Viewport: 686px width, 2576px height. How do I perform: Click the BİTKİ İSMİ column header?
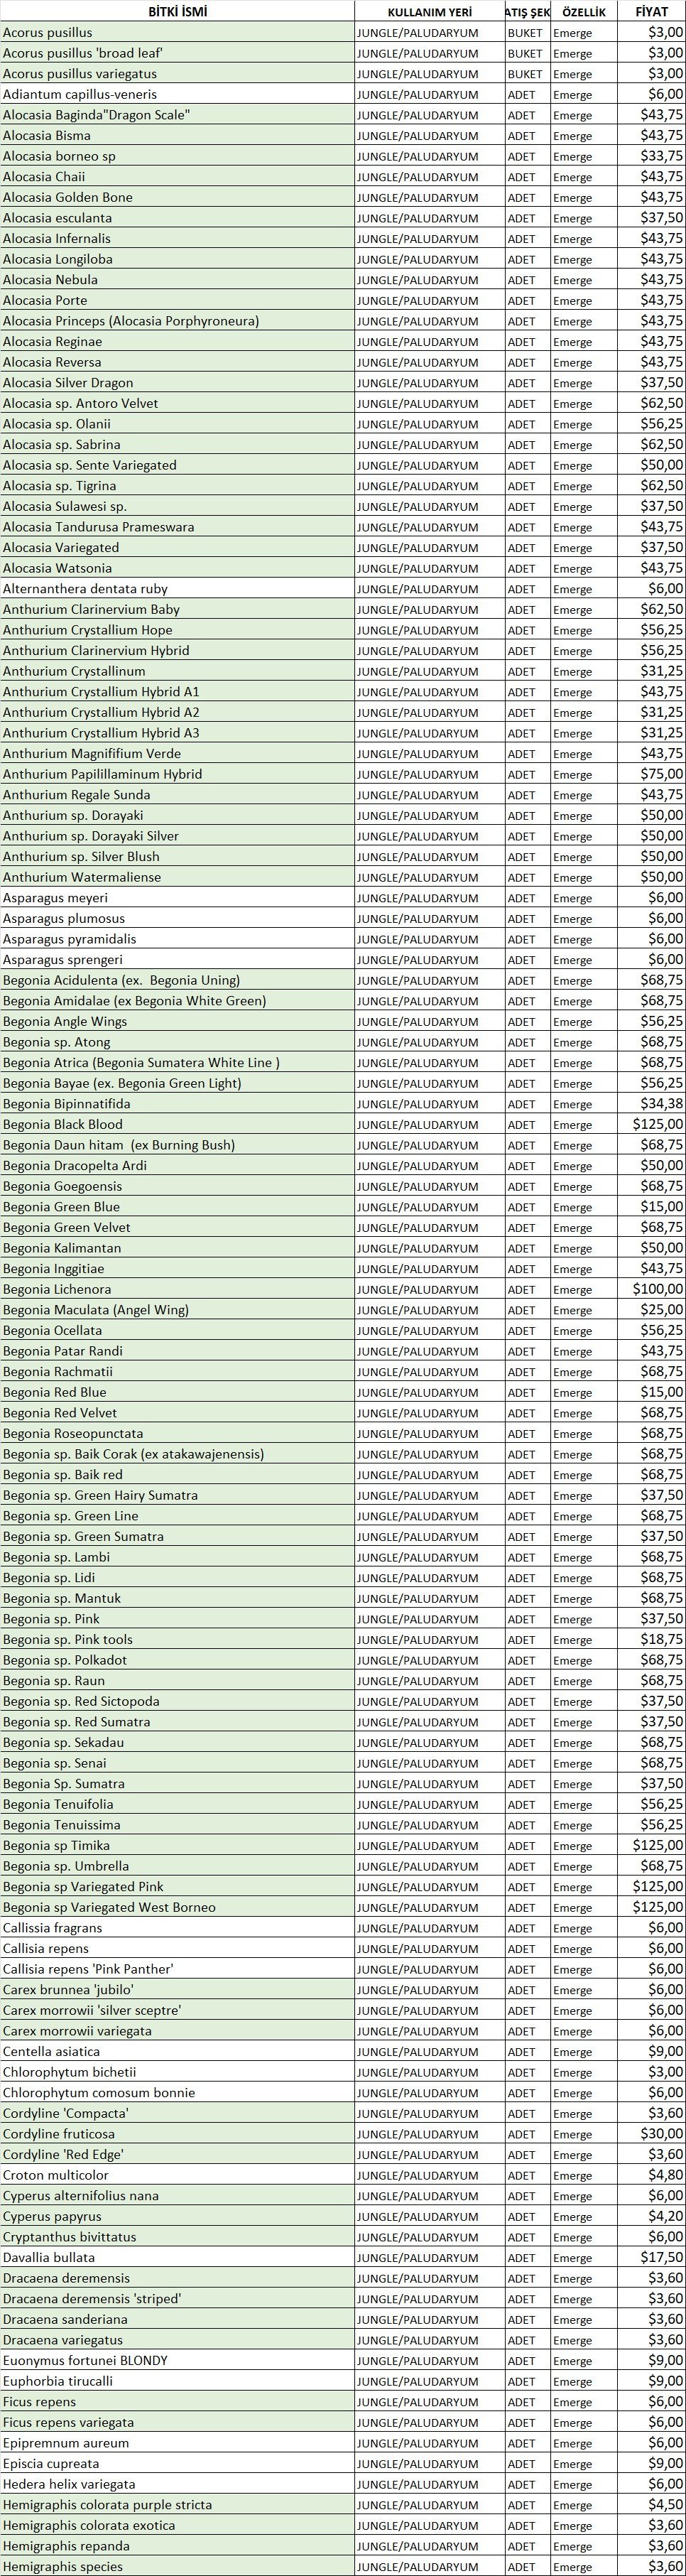[x=177, y=11]
